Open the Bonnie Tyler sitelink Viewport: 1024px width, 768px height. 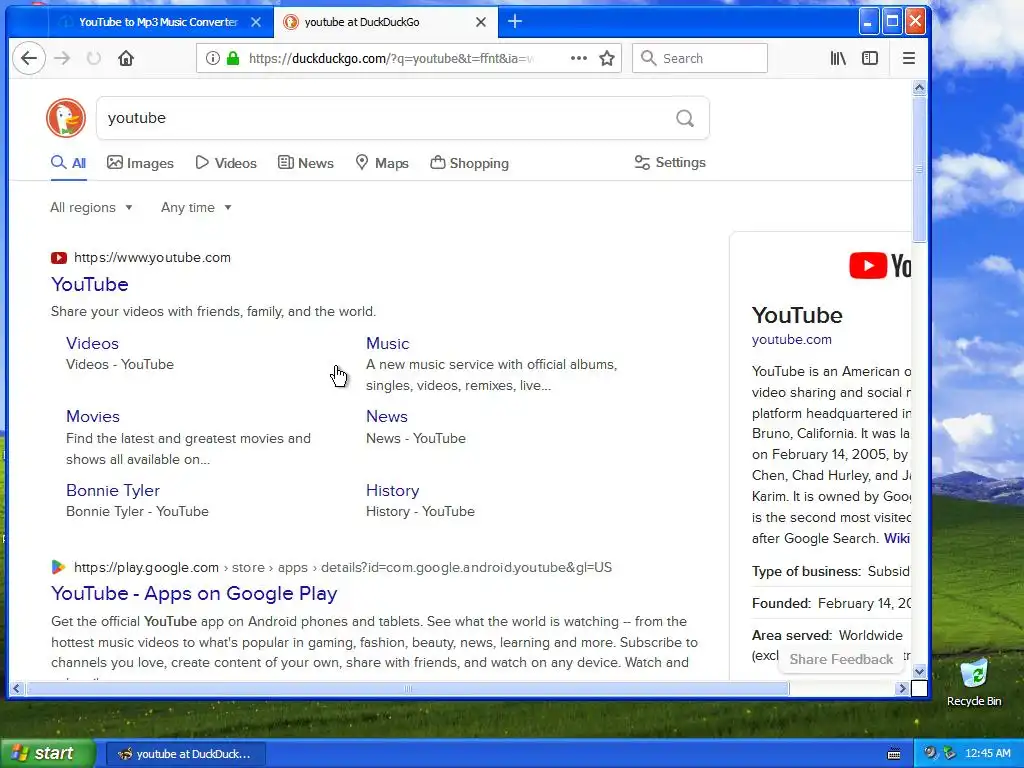tap(112, 490)
